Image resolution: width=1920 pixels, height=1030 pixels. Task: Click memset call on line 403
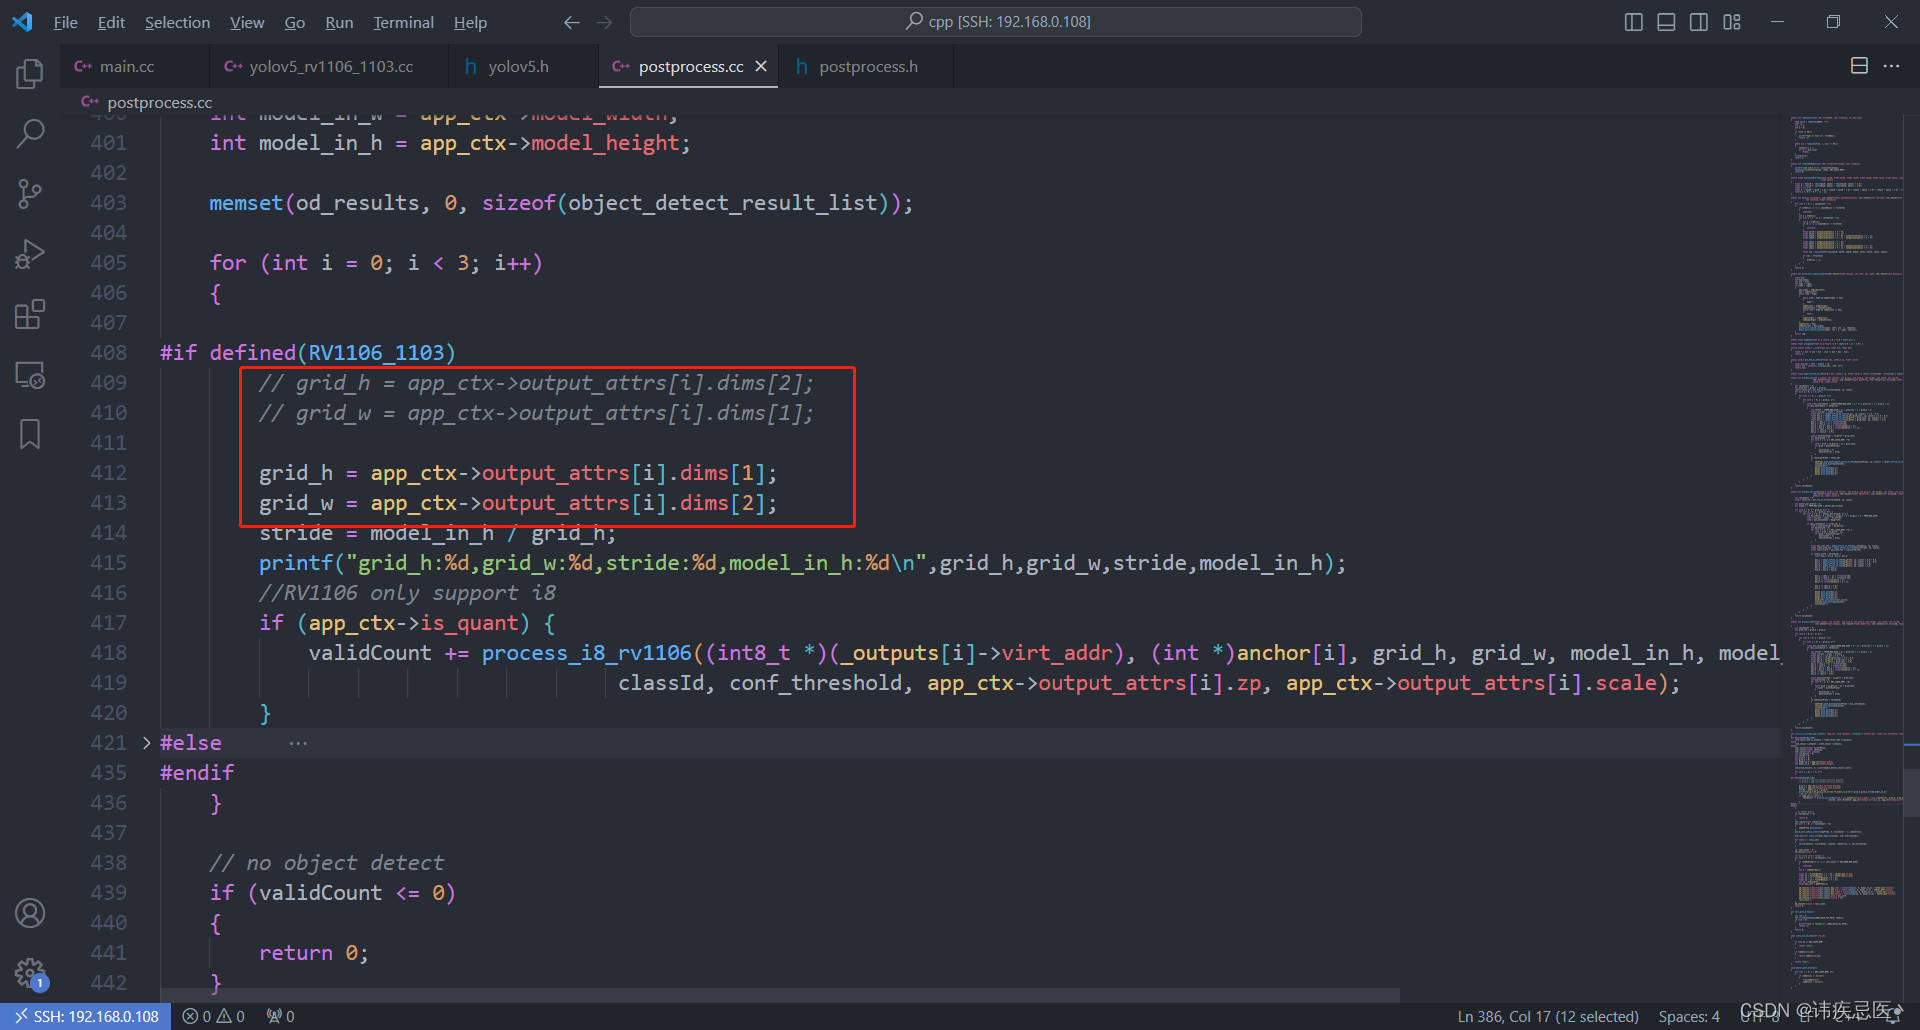[x=246, y=203]
